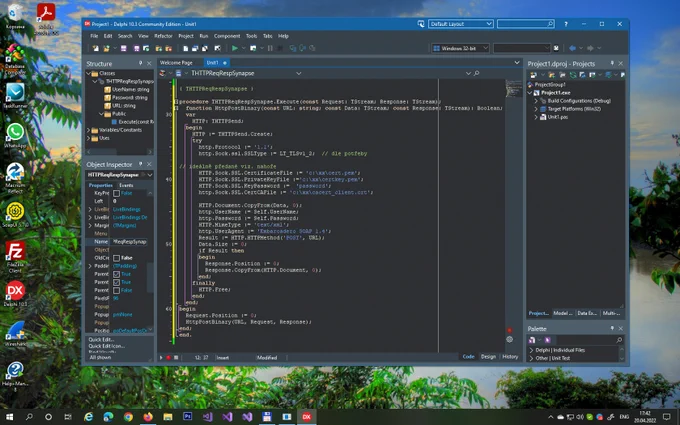Viewport: 680px width, 425px height.
Task: Open the Delphi DX icon in Windows taskbar
Action: pyautogui.click(x=307, y=417)
